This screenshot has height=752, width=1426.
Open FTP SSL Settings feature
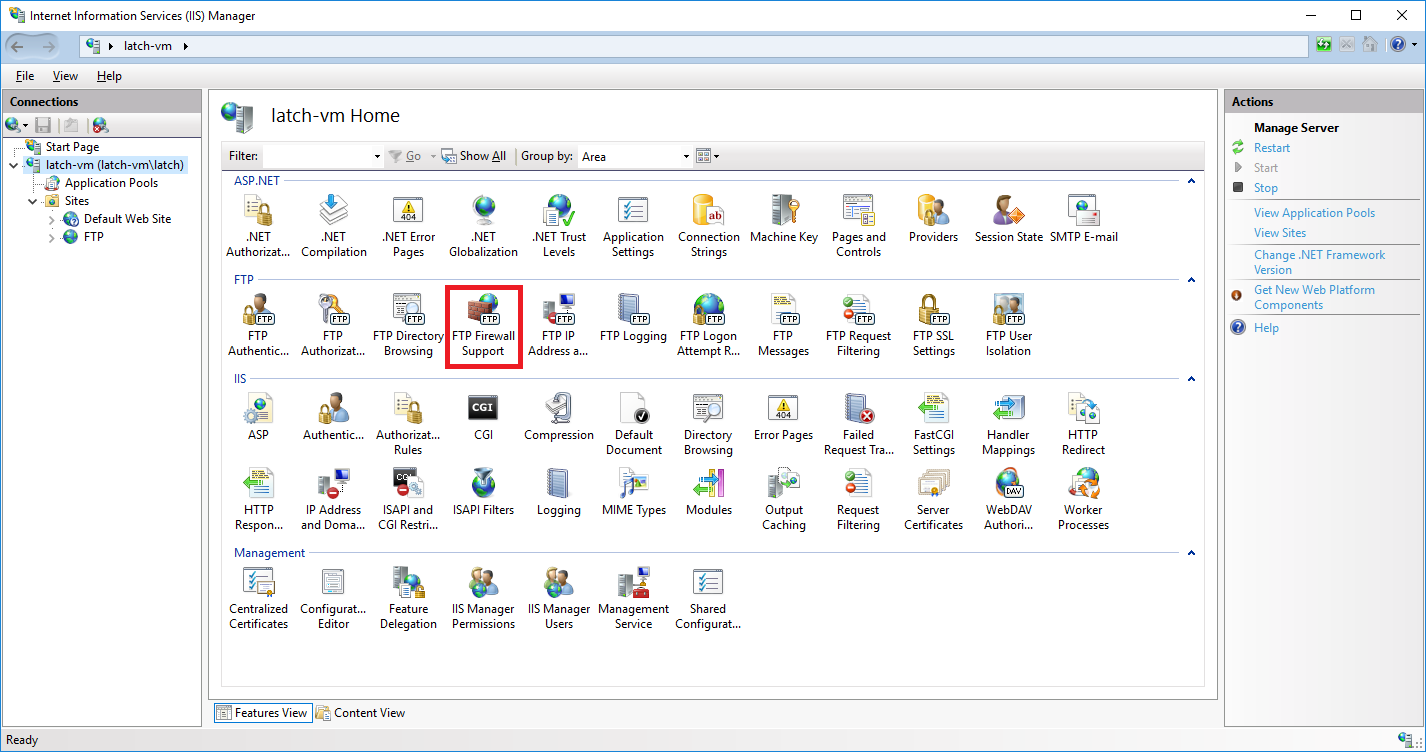[933, 325]
